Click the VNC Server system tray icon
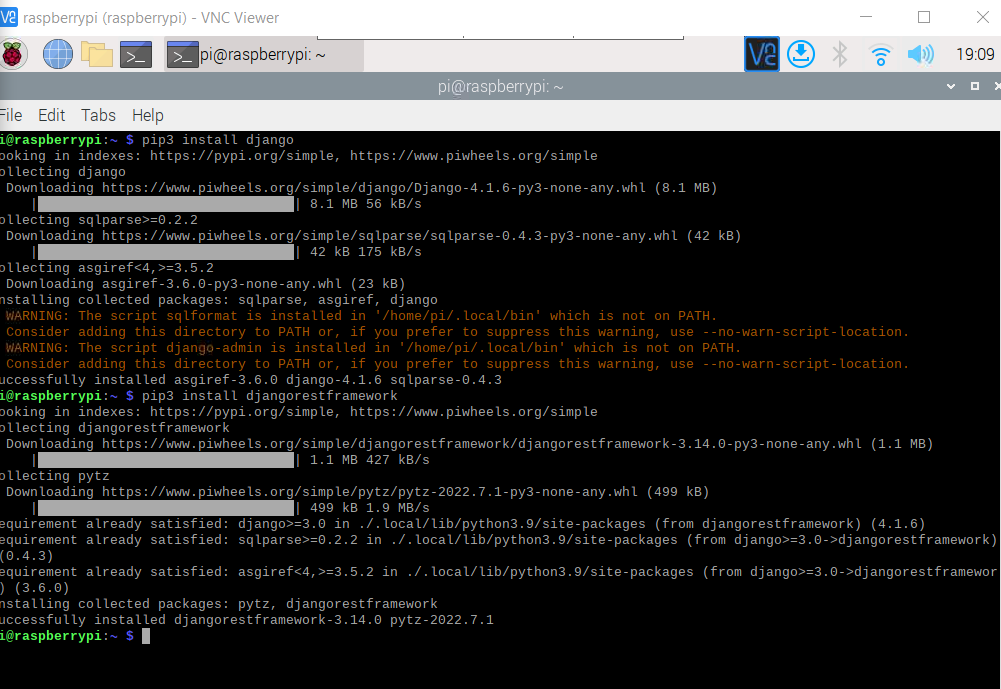Viewport: 1001px width, 689px height. click(760, 55)
